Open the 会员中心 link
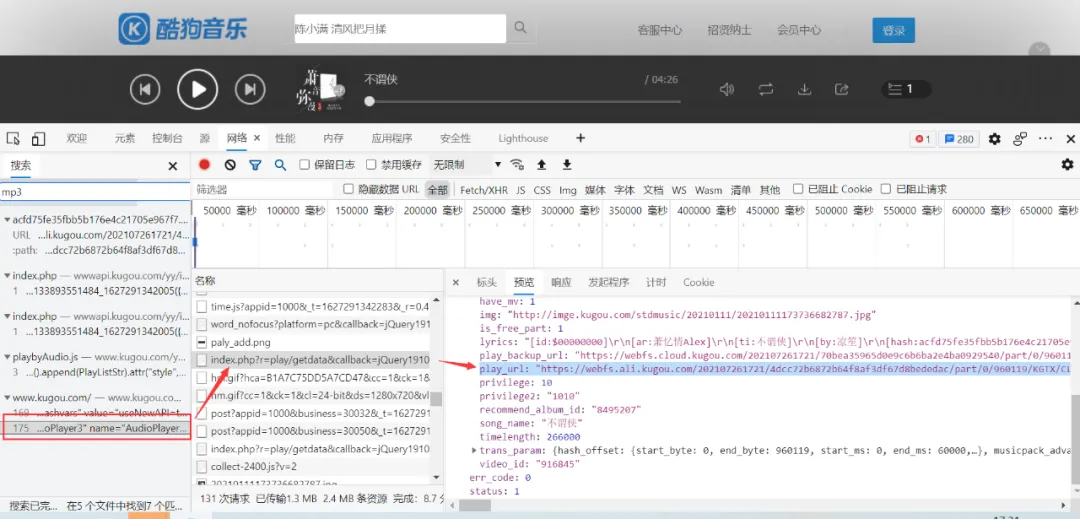 tap(799, 30)
